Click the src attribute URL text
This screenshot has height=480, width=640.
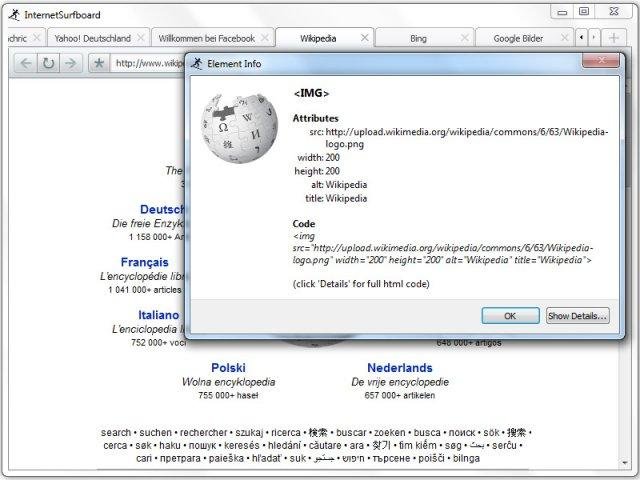467,138
